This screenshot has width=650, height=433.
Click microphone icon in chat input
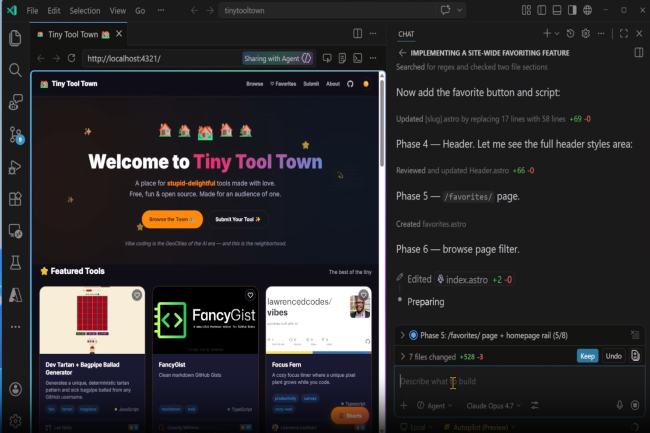[x=620, y=405]
